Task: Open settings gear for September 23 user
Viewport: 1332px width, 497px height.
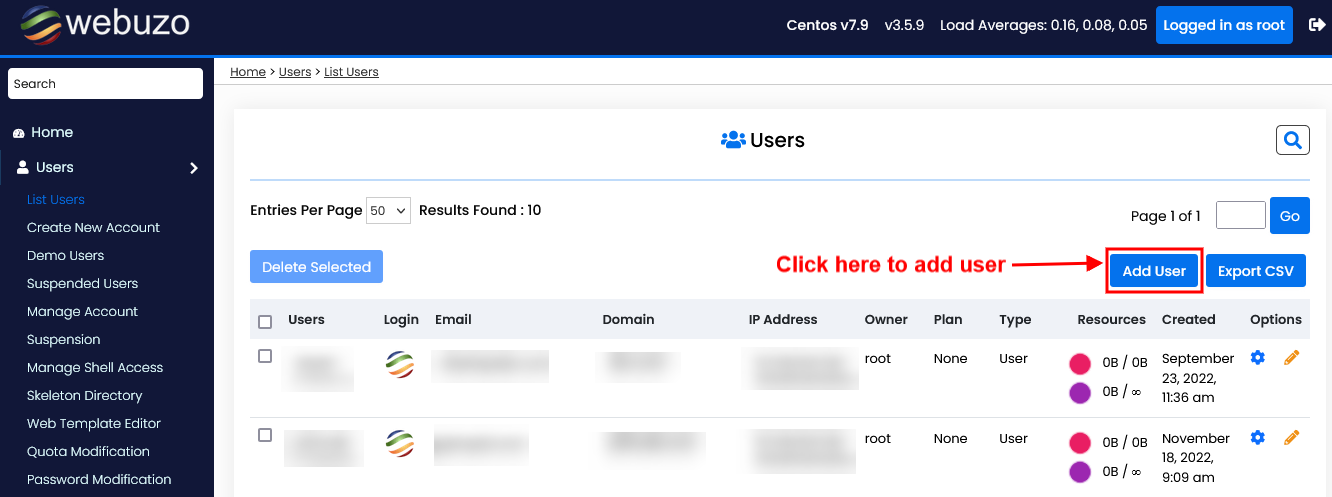Action: click(x=1258, y=358)
